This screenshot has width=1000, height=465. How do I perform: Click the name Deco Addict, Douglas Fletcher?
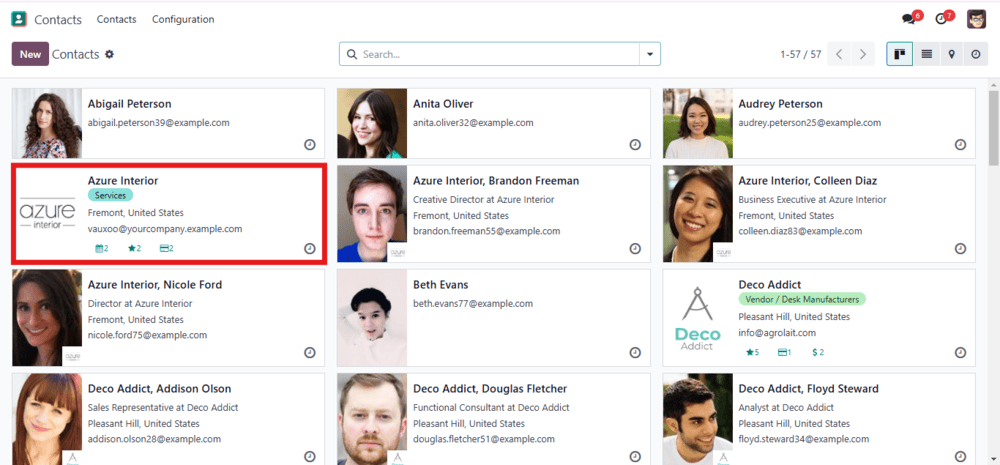[490, 389]
